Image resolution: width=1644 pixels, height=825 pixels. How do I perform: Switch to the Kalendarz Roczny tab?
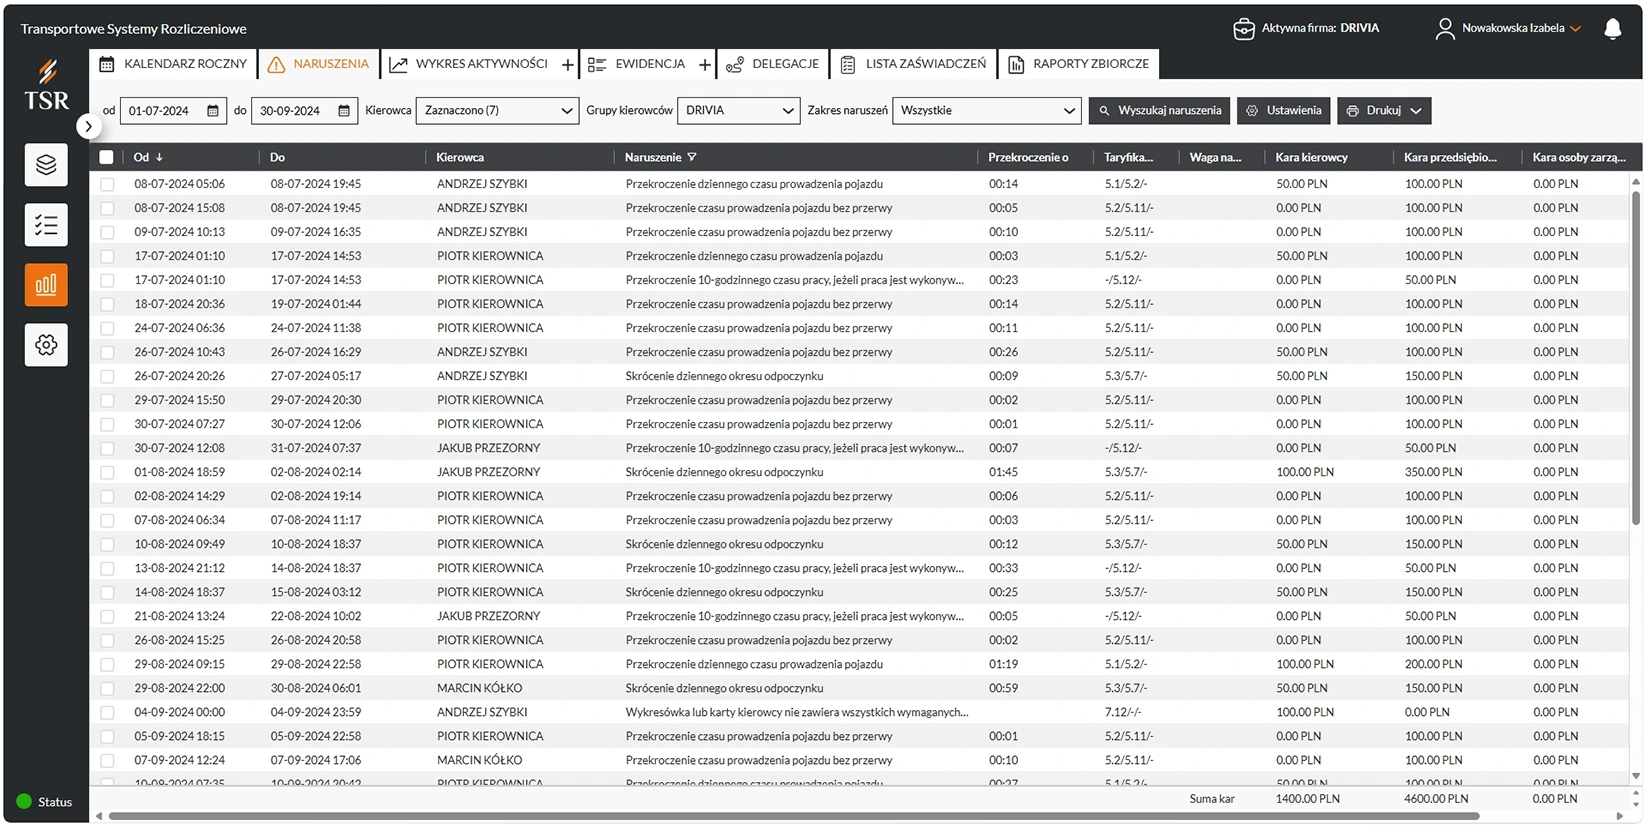pyautogui.click(x=173, y=64)
